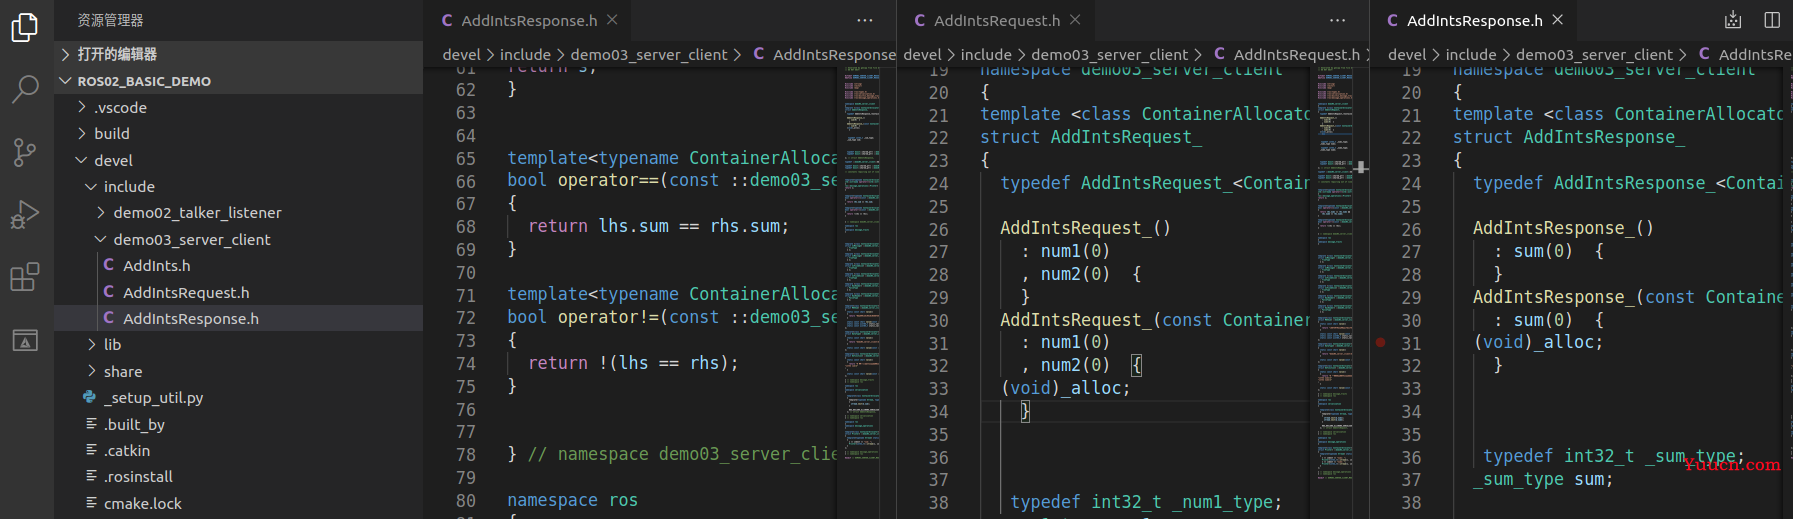Screen dimensions: 1793x519
Task: Close the AddIntsRequest.h tab
Action: [x=1075, y=20]
